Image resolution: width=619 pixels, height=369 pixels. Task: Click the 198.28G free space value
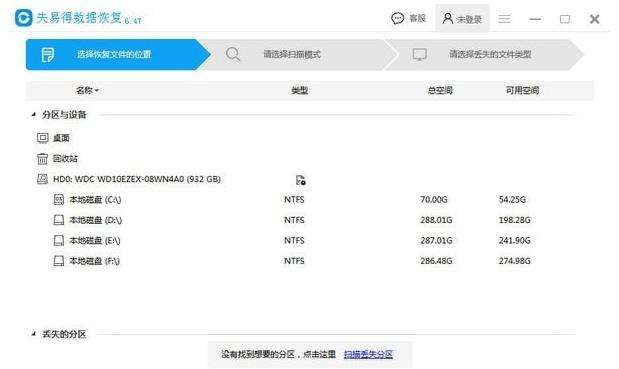tap(514, 220)
